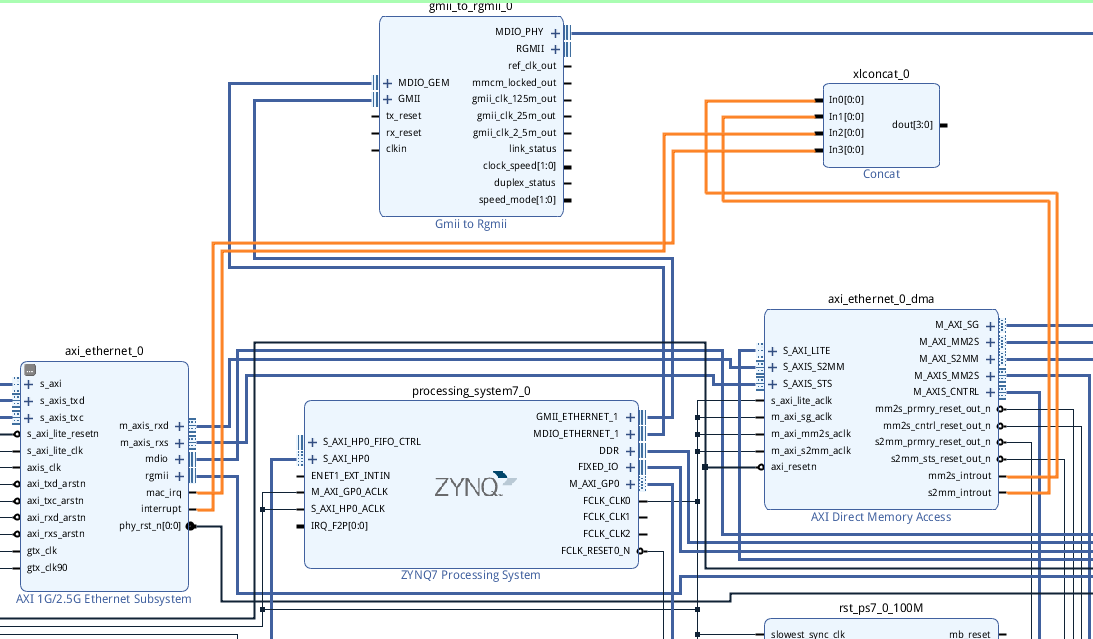This screenshot has width=1093, height=639.
Task: Click the ellipsis icon on axi_ethernet_0 block
Action: pyautogui.click(x=29, y=370)
